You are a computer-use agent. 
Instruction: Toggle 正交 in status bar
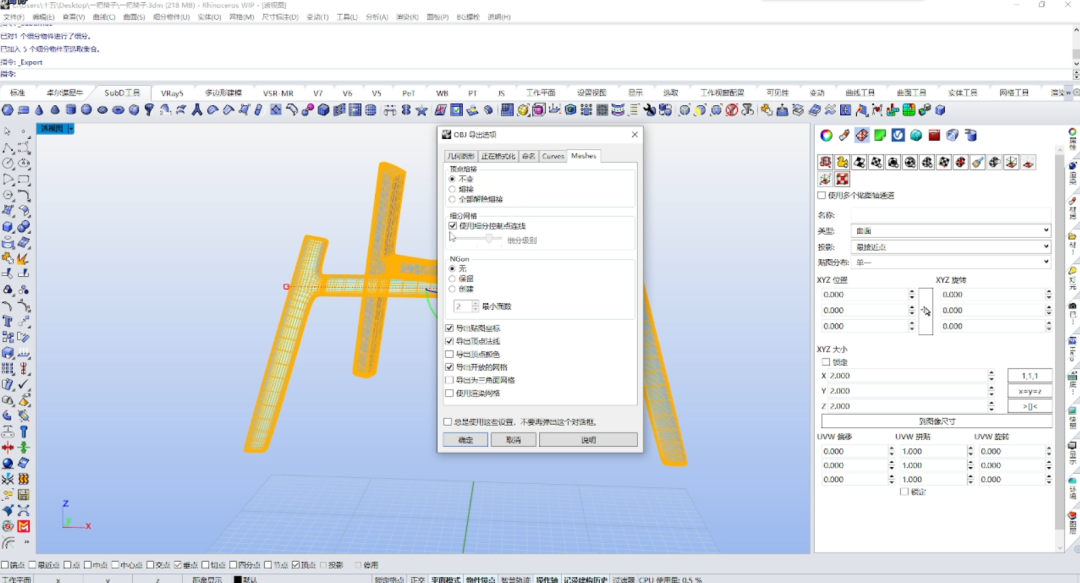418,580
